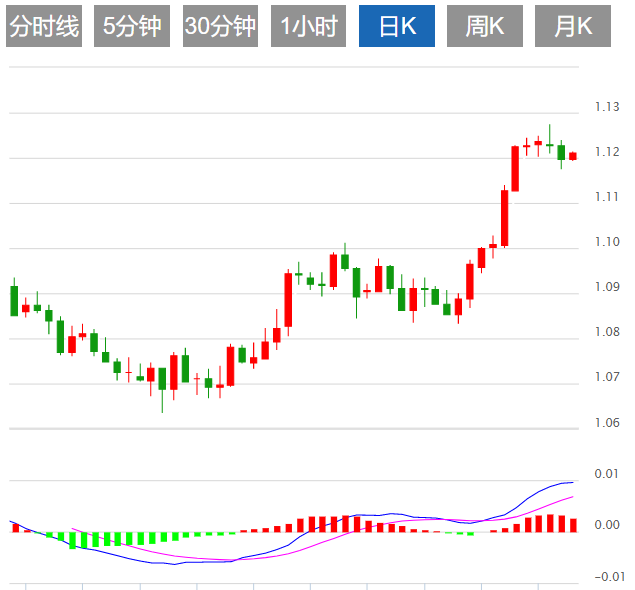Click the 1.11 price axis label

[607, 197]
